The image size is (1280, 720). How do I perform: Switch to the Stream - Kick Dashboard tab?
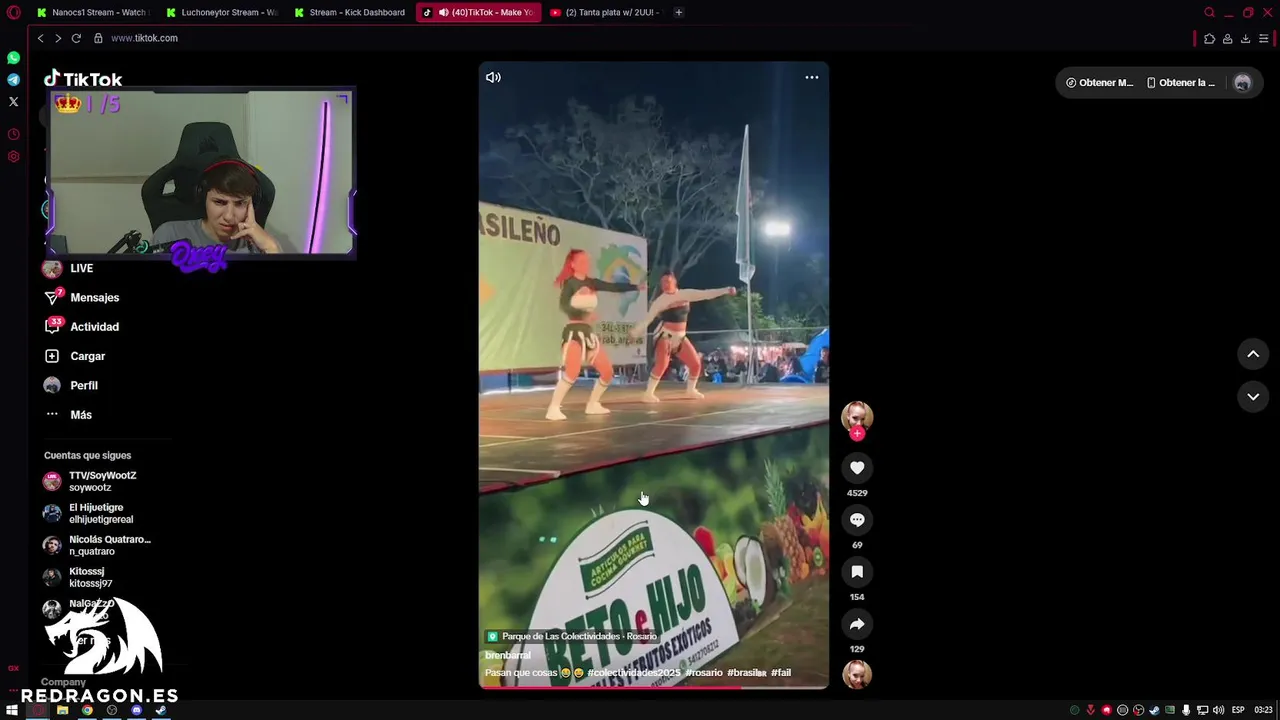coord(349,12)
